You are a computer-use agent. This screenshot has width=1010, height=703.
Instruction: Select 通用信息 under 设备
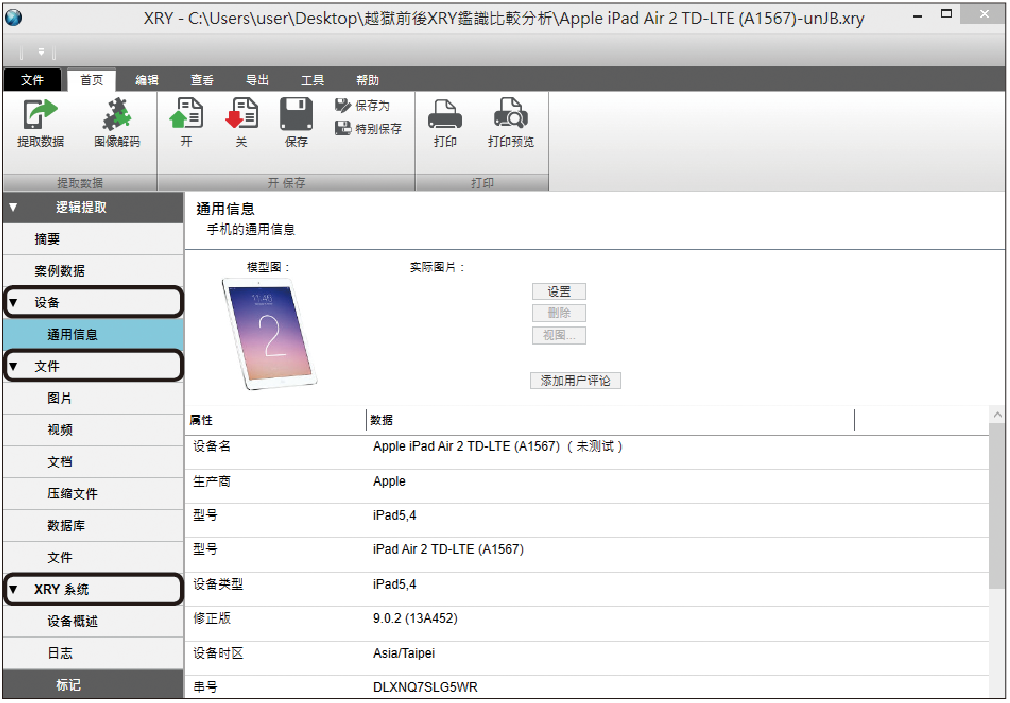click(x=93, y=334)
